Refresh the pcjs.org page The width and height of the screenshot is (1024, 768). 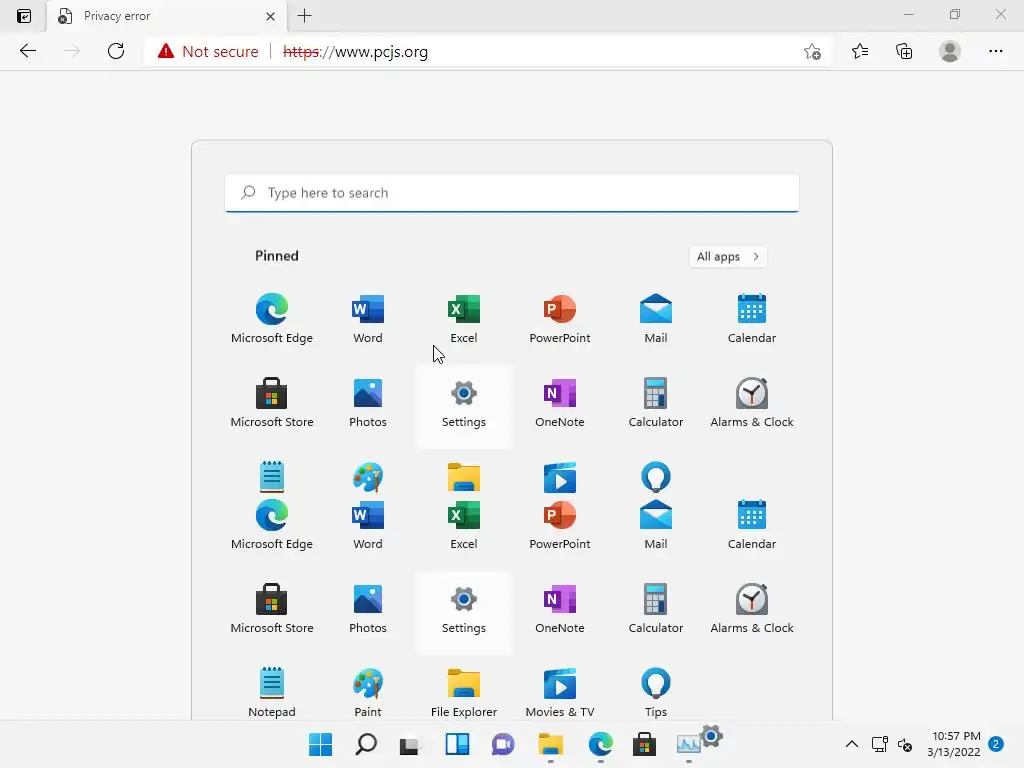116,51
